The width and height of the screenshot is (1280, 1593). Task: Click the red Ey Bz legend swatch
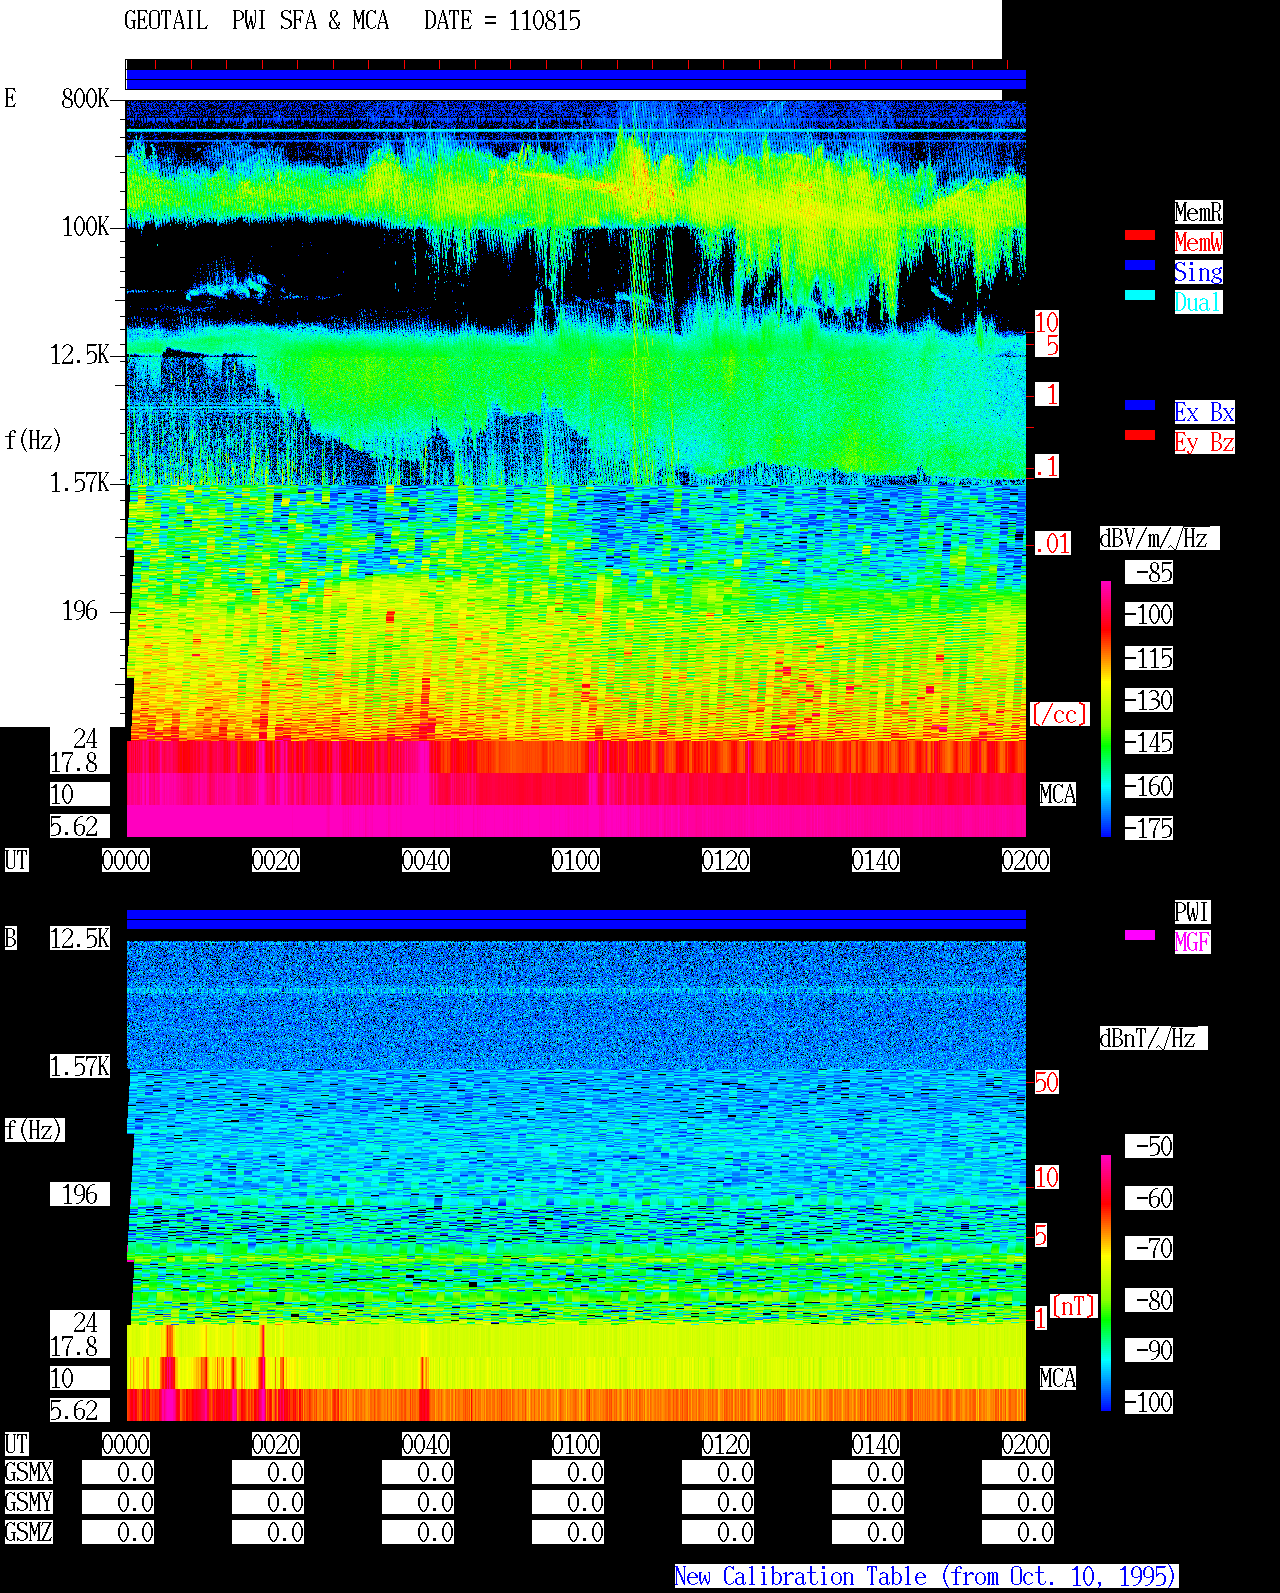click(x=1140, y=435)
